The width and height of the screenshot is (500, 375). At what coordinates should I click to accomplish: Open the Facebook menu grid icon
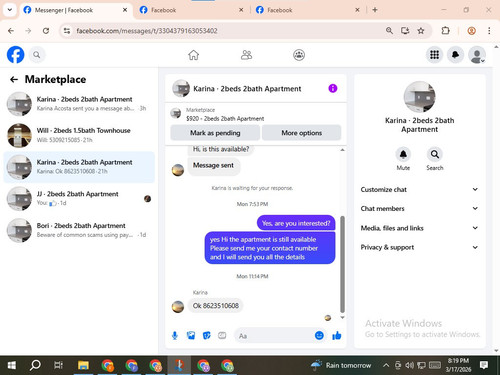434,55
